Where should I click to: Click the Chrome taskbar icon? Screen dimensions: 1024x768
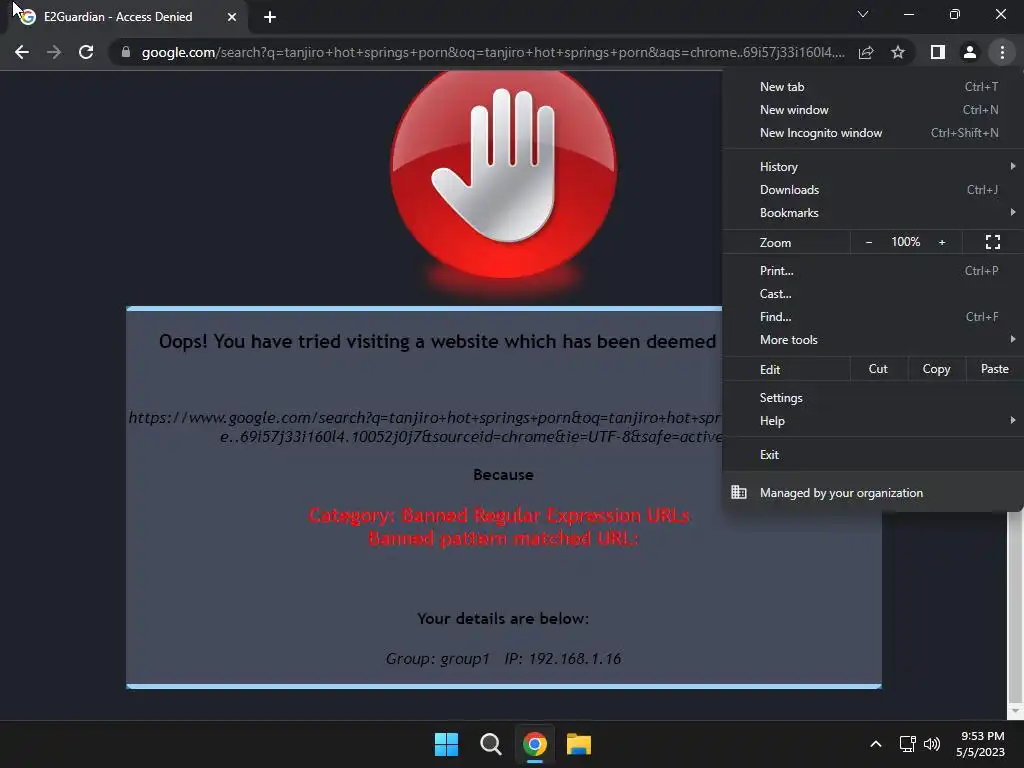(x=535, y=744)
